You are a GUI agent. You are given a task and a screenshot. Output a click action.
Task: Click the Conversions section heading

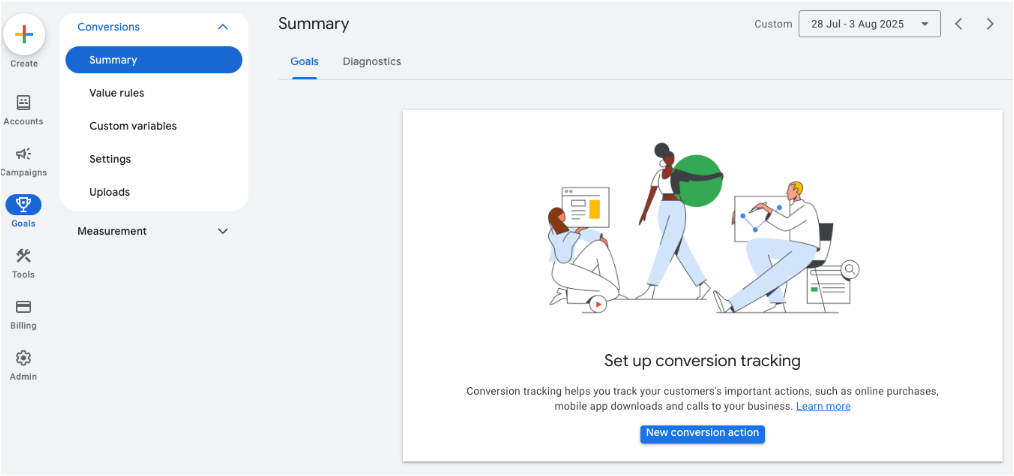109,27
